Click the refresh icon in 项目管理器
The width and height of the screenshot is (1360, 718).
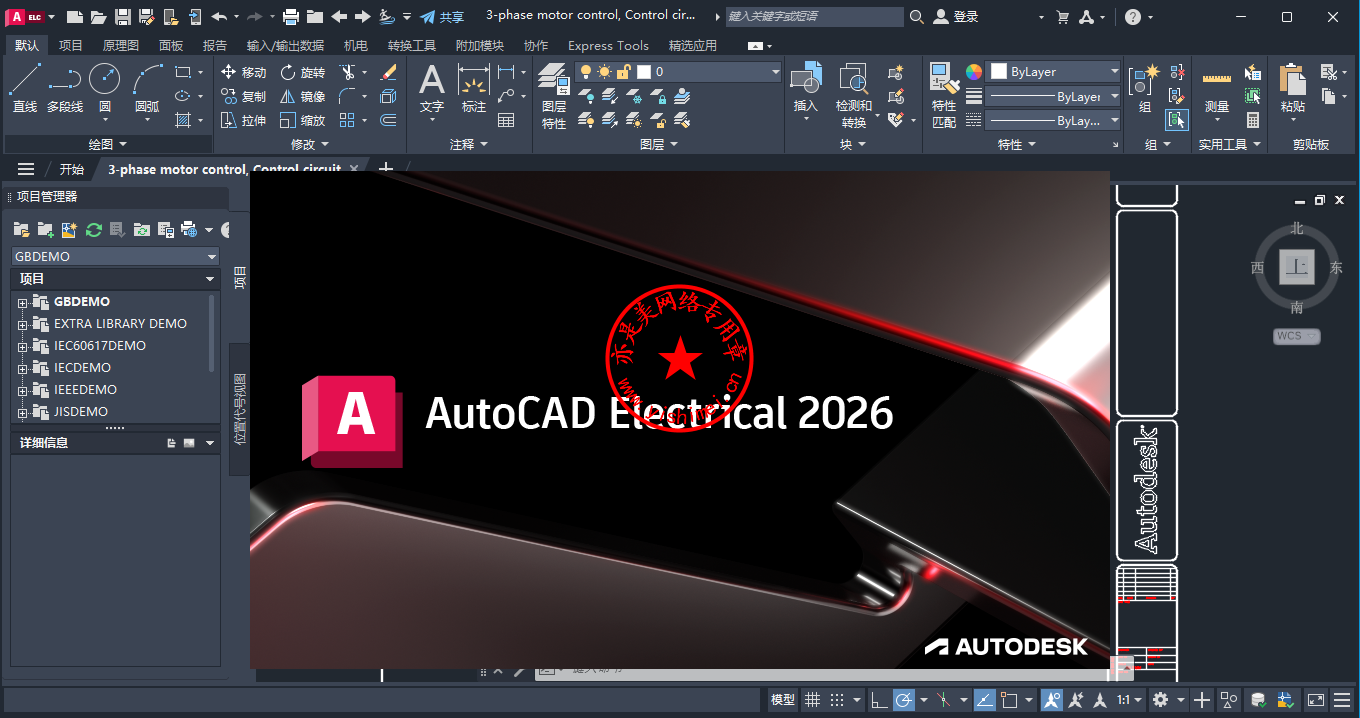(93, 230)
